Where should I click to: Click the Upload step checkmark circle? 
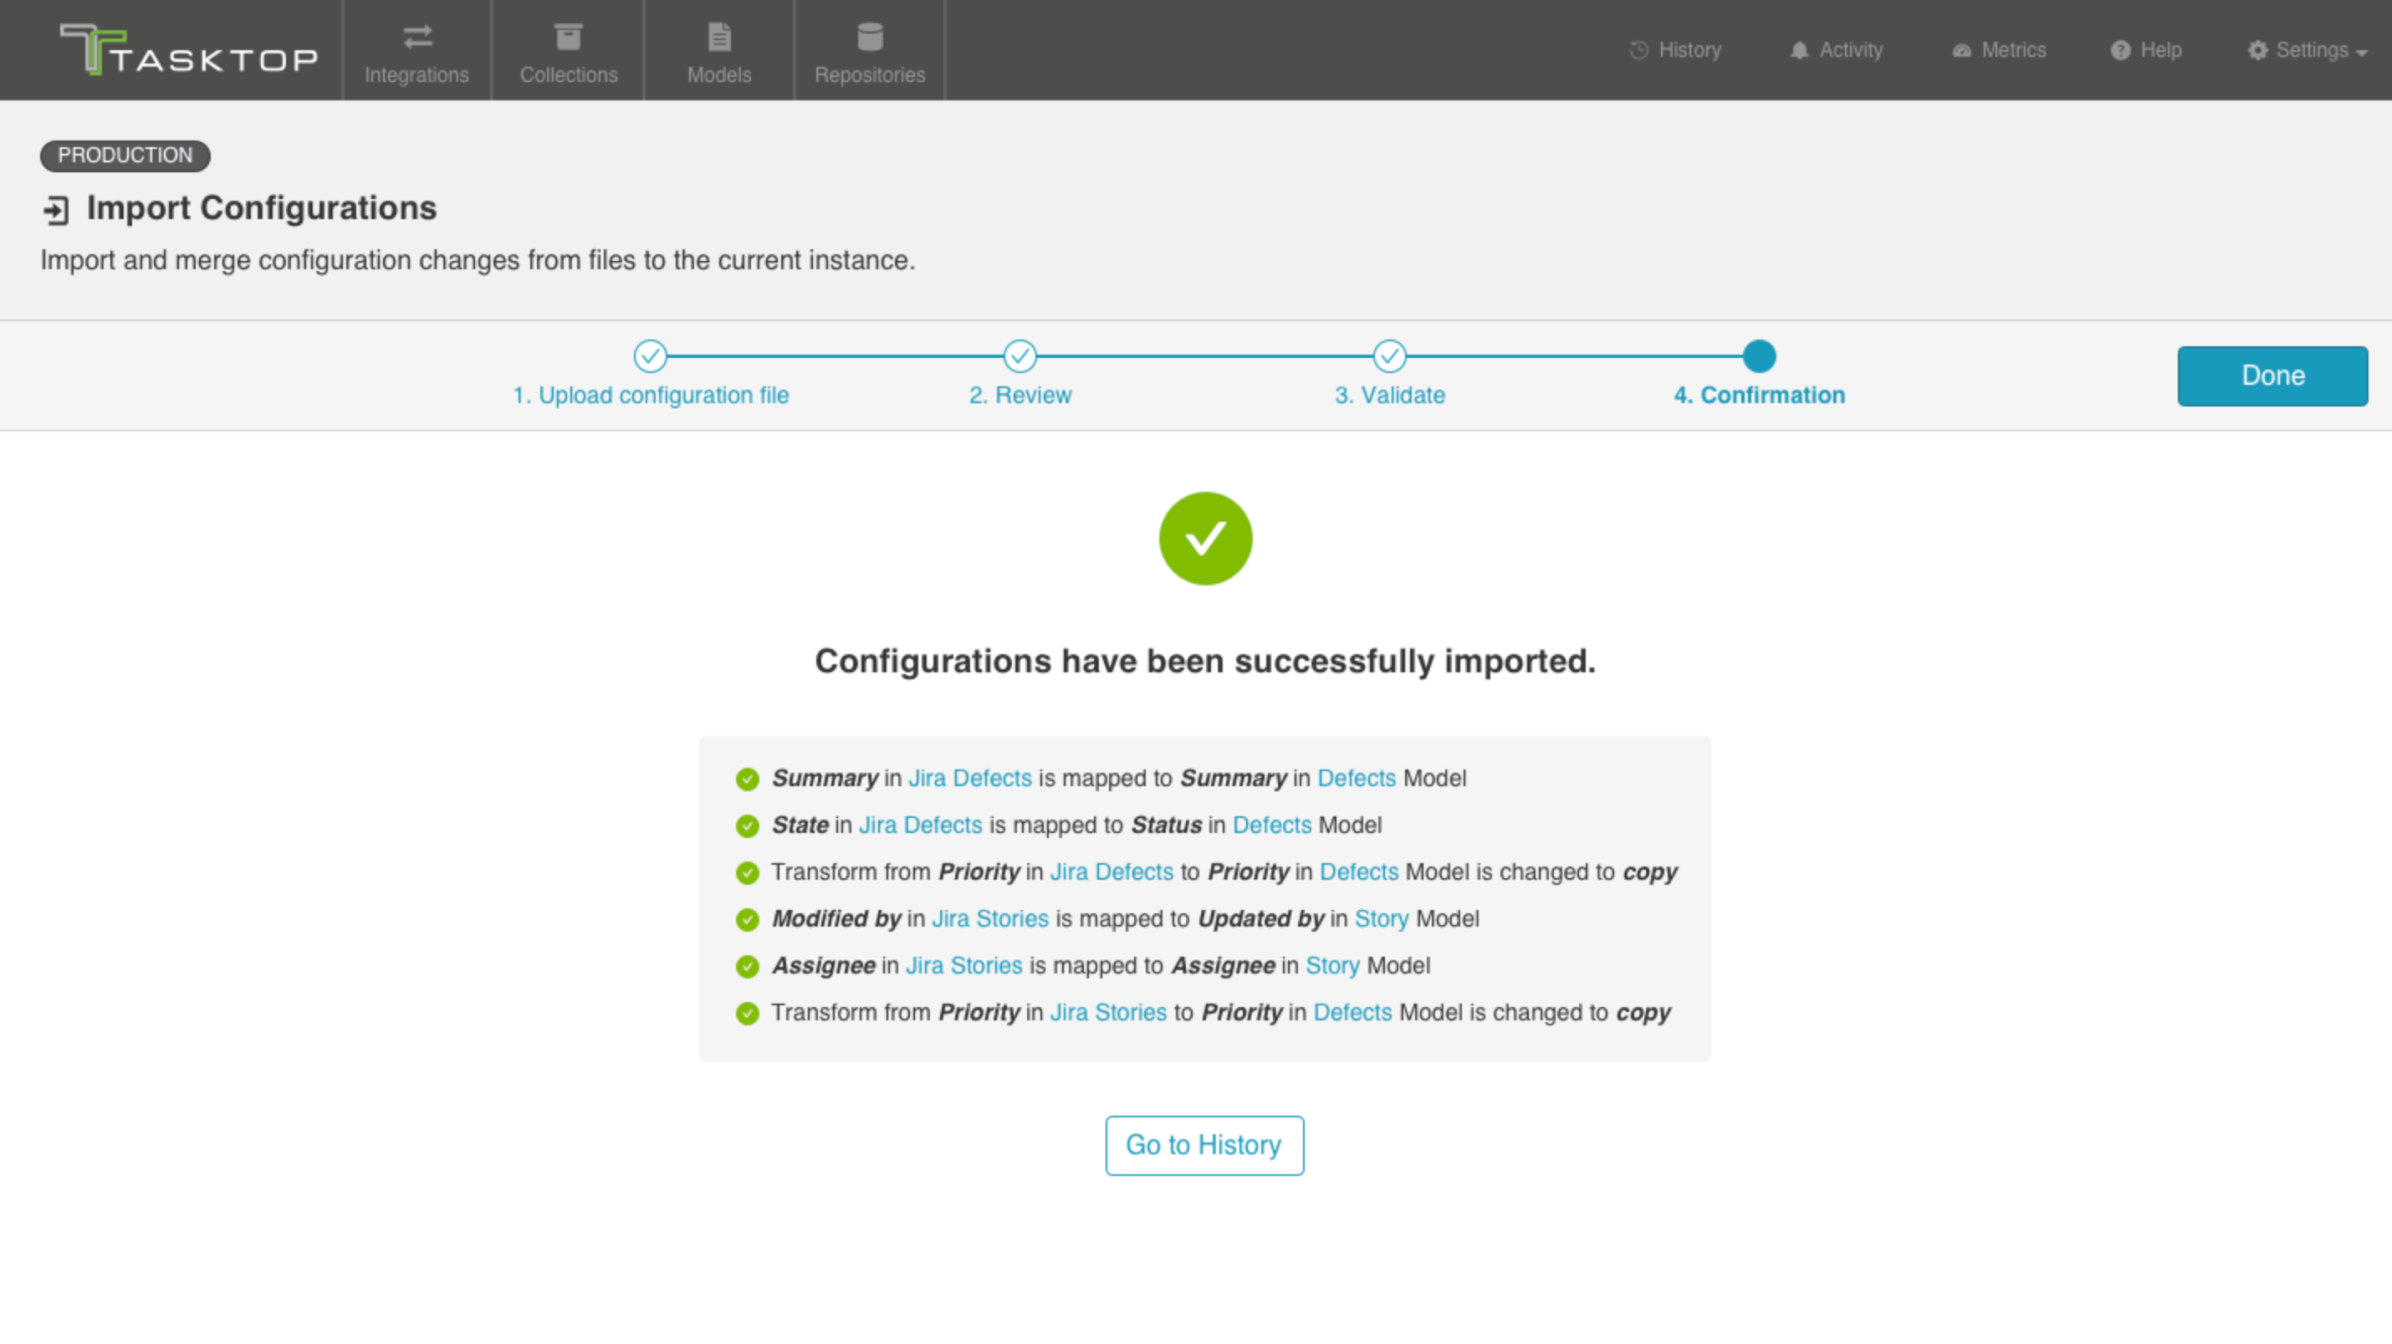650,355
